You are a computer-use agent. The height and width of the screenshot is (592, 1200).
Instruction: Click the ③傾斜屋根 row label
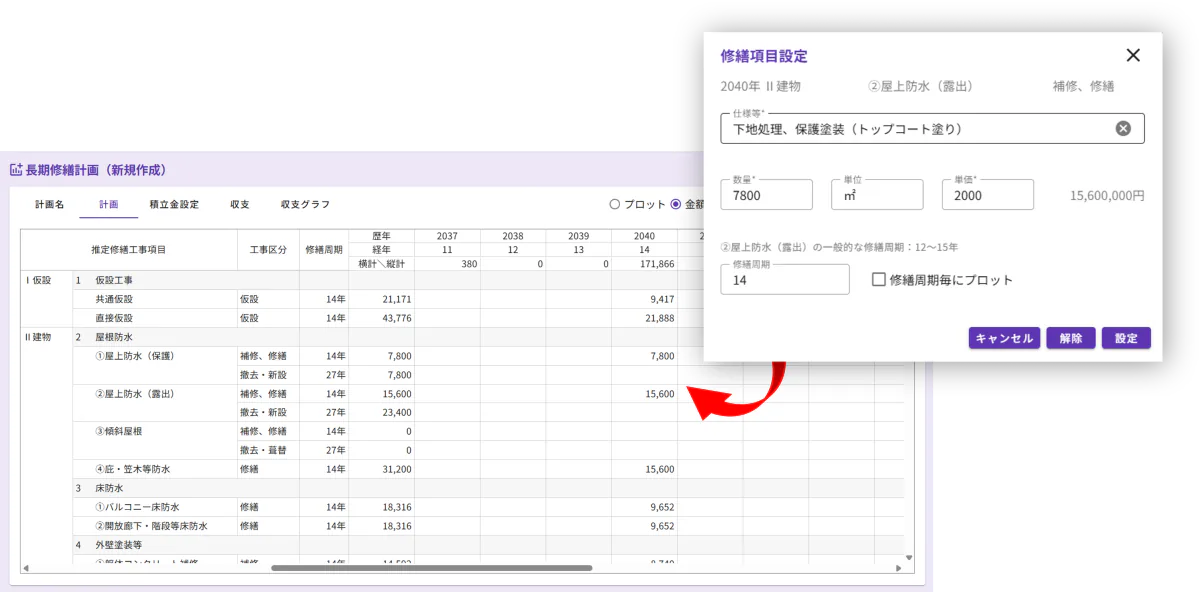coord(120,431)
